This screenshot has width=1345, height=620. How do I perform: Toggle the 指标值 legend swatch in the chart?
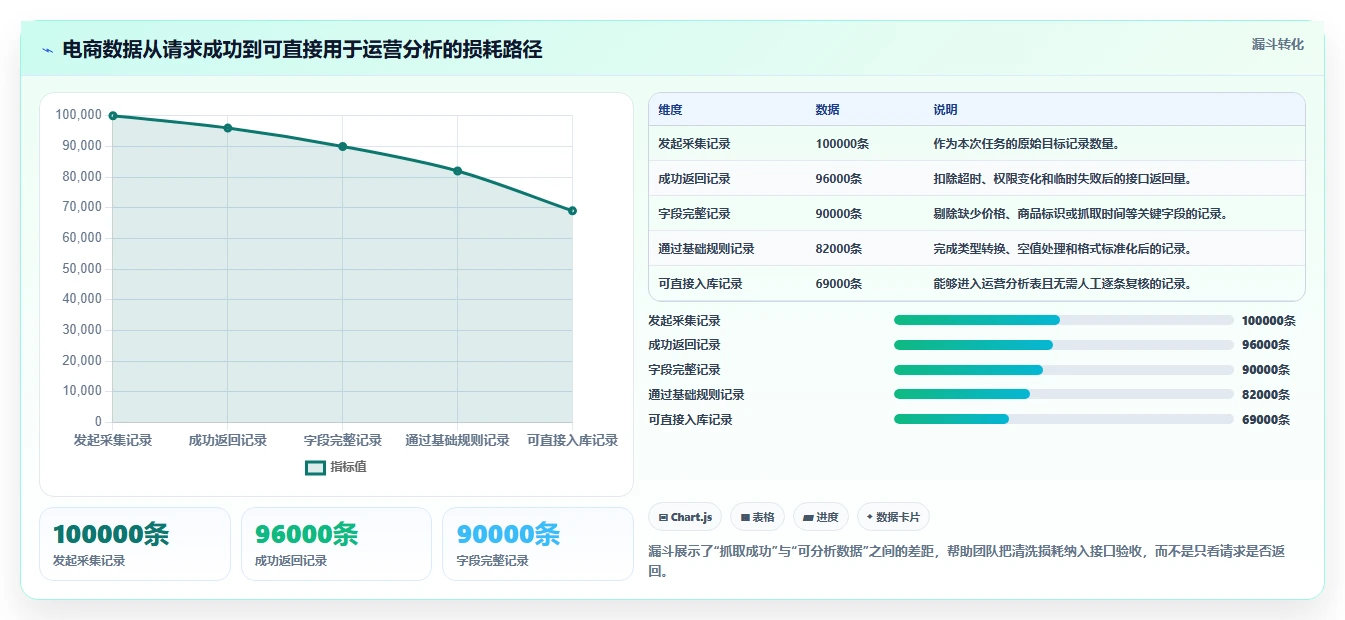point(316,467)
